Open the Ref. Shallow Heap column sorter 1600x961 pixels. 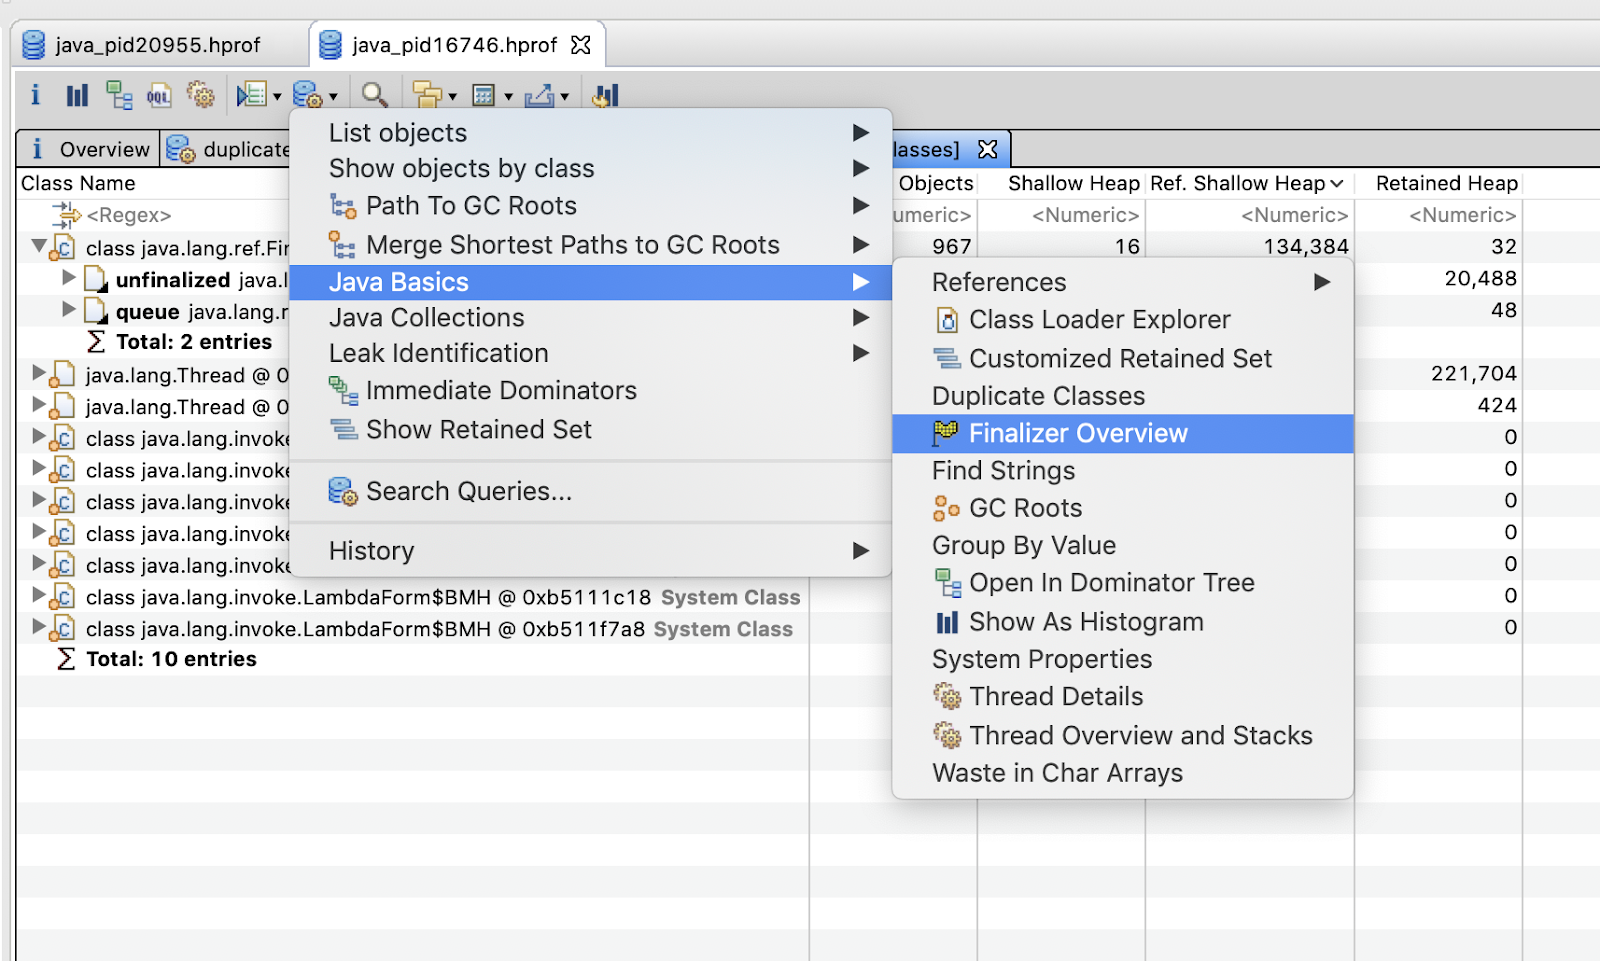click(x=1337, y=183)
